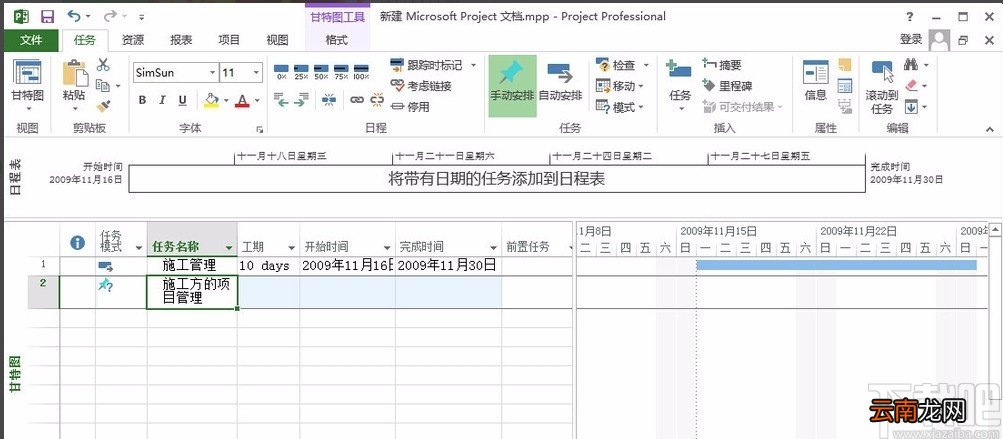Image resolution: width=1003 pixels, height=439 pixels.
Task: Open the Inspect (检查) dropdown
Action: [x=622, y=65]
